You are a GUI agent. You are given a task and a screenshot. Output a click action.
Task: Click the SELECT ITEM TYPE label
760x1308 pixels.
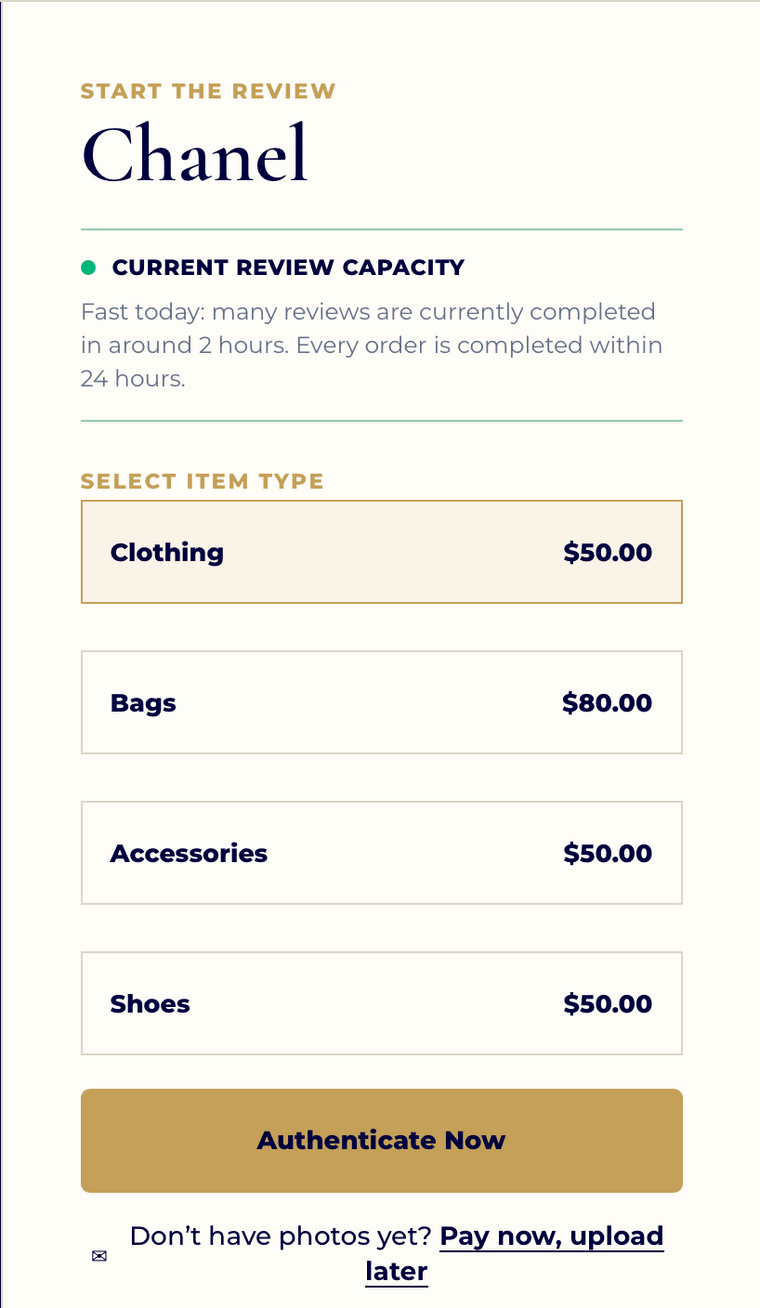202,481
